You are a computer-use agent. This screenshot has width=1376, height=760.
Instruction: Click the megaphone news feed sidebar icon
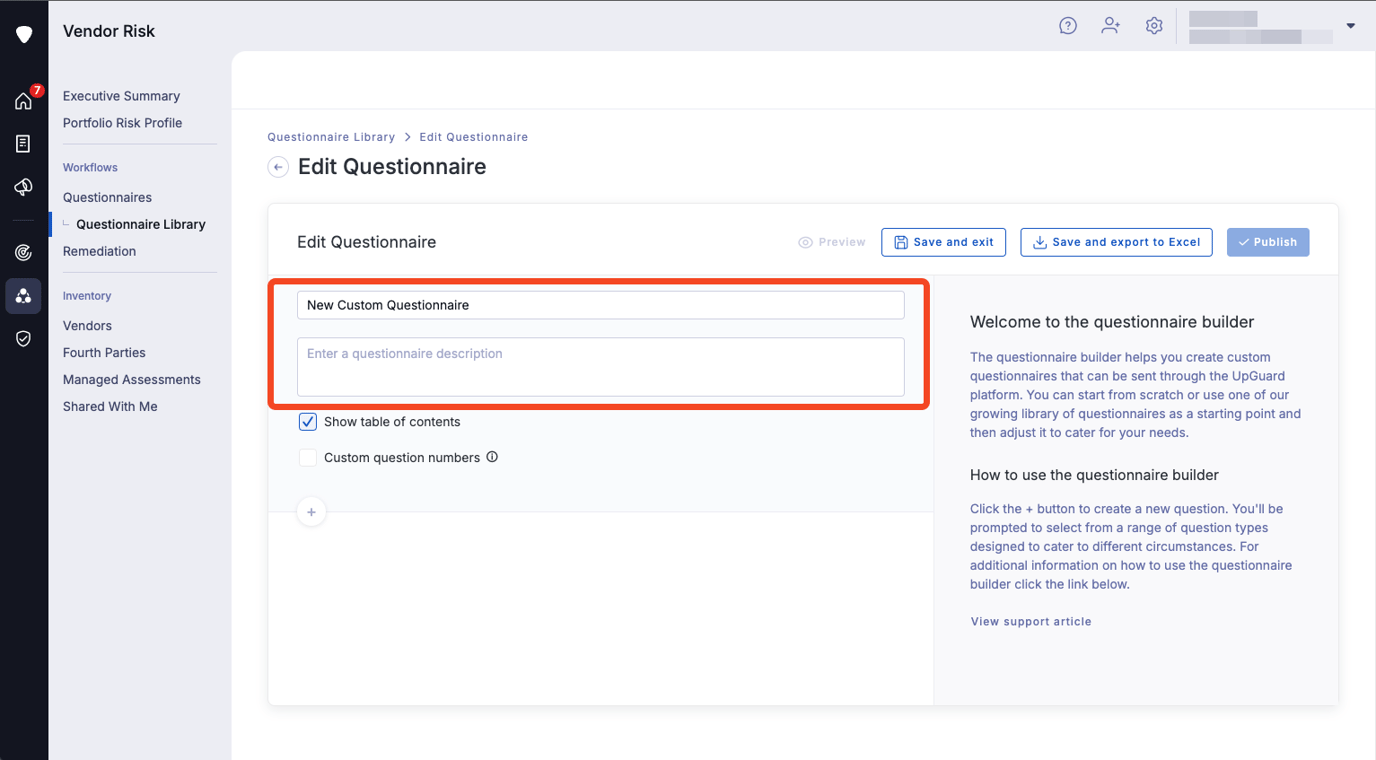point(23,187)
